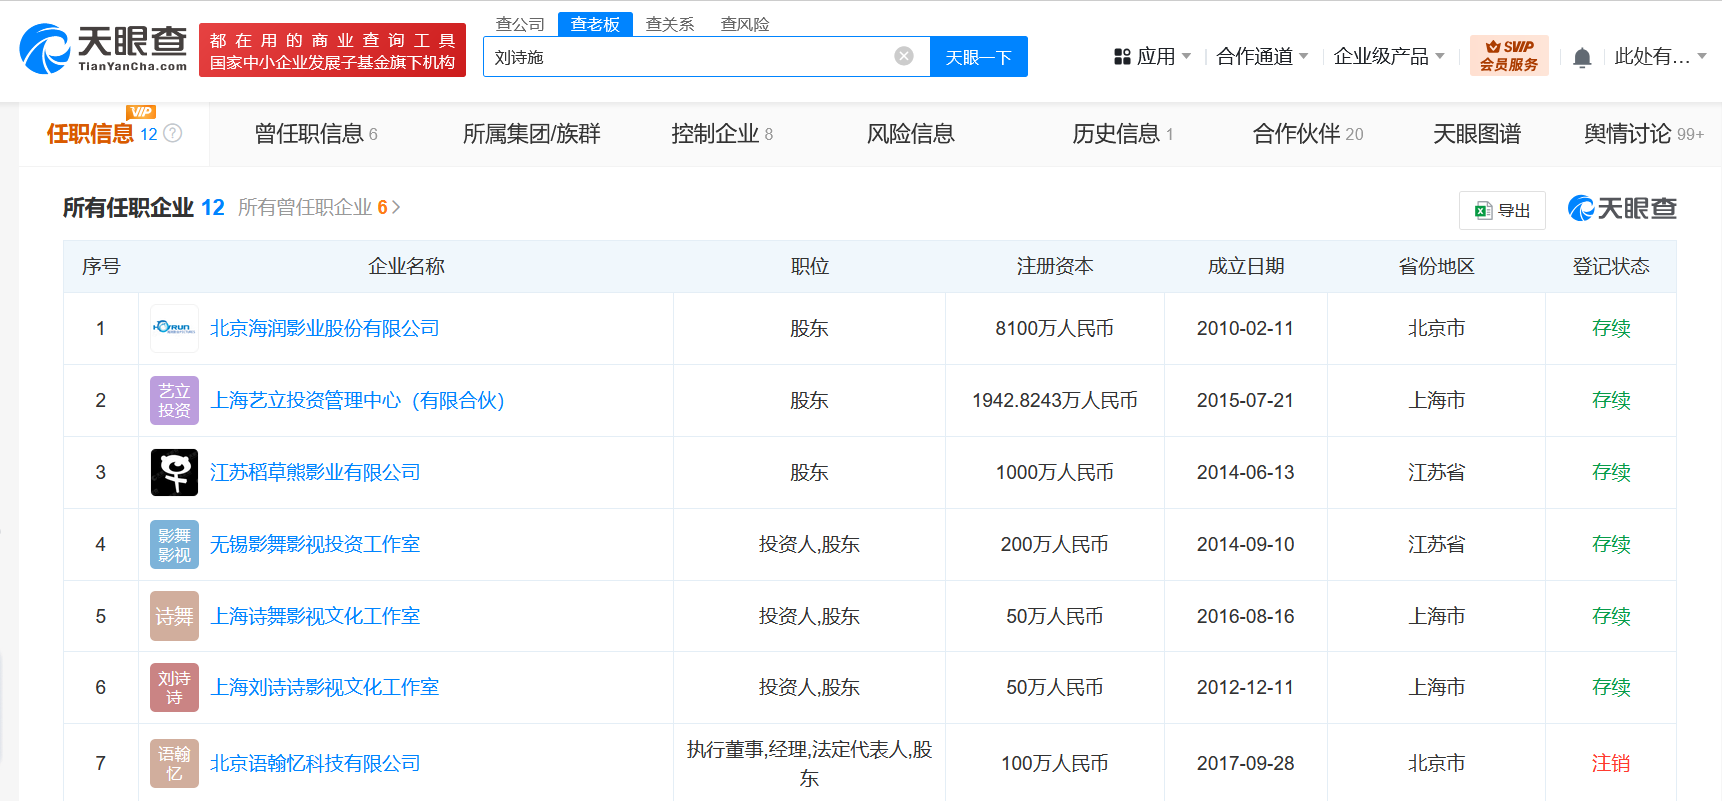Click the red 国家中小企业发展子基金 banner
This screenshot has height=801, width=1722.
pos(332,50)
